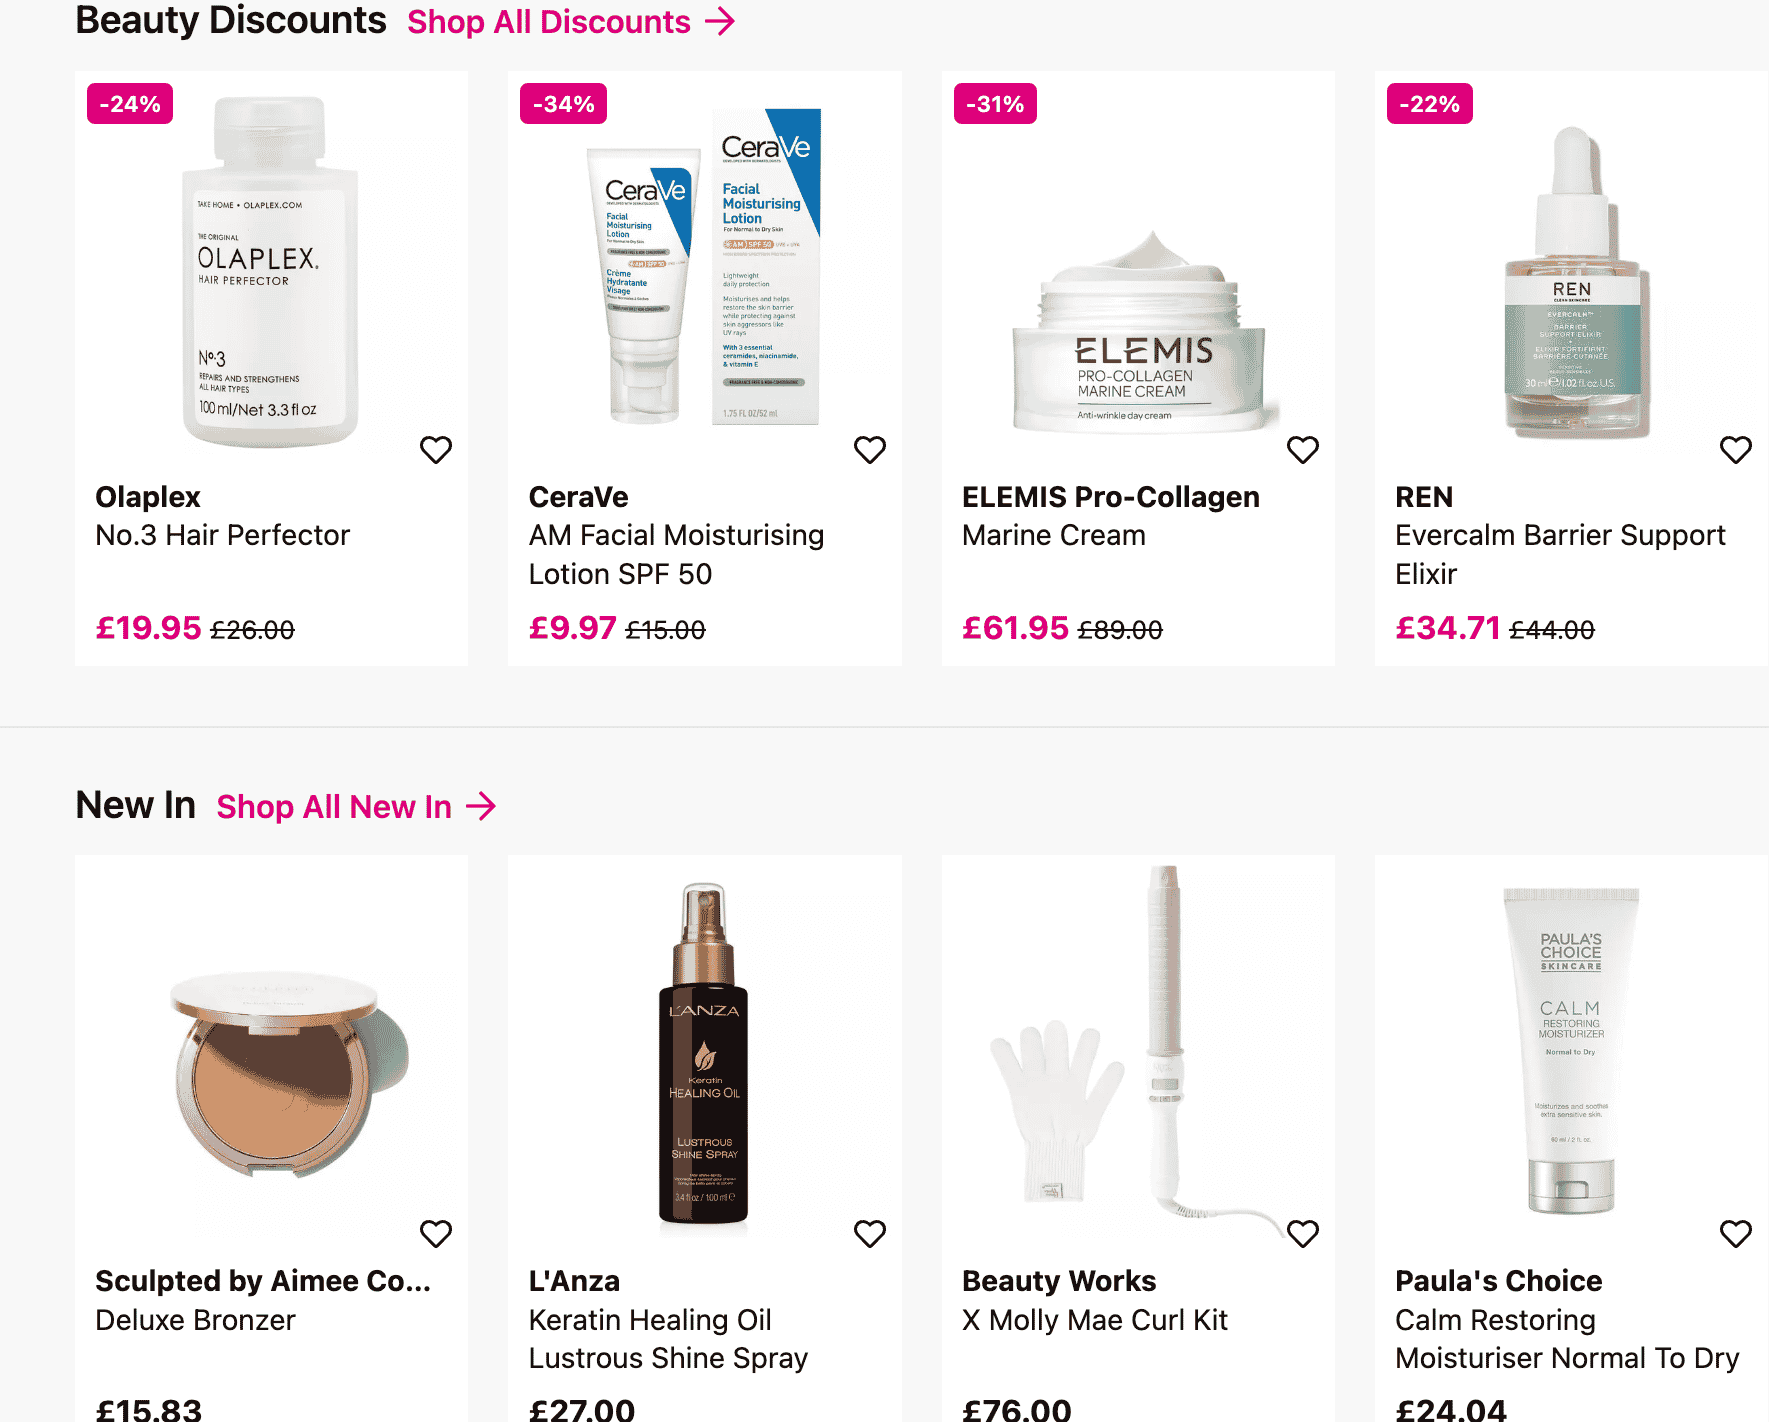Image resolution: width=1769 pixels, height=1422 pixels.
Task: Click the arrow next to Shop All Discounts
Action: pyautogui.click(x=720, y=21)
